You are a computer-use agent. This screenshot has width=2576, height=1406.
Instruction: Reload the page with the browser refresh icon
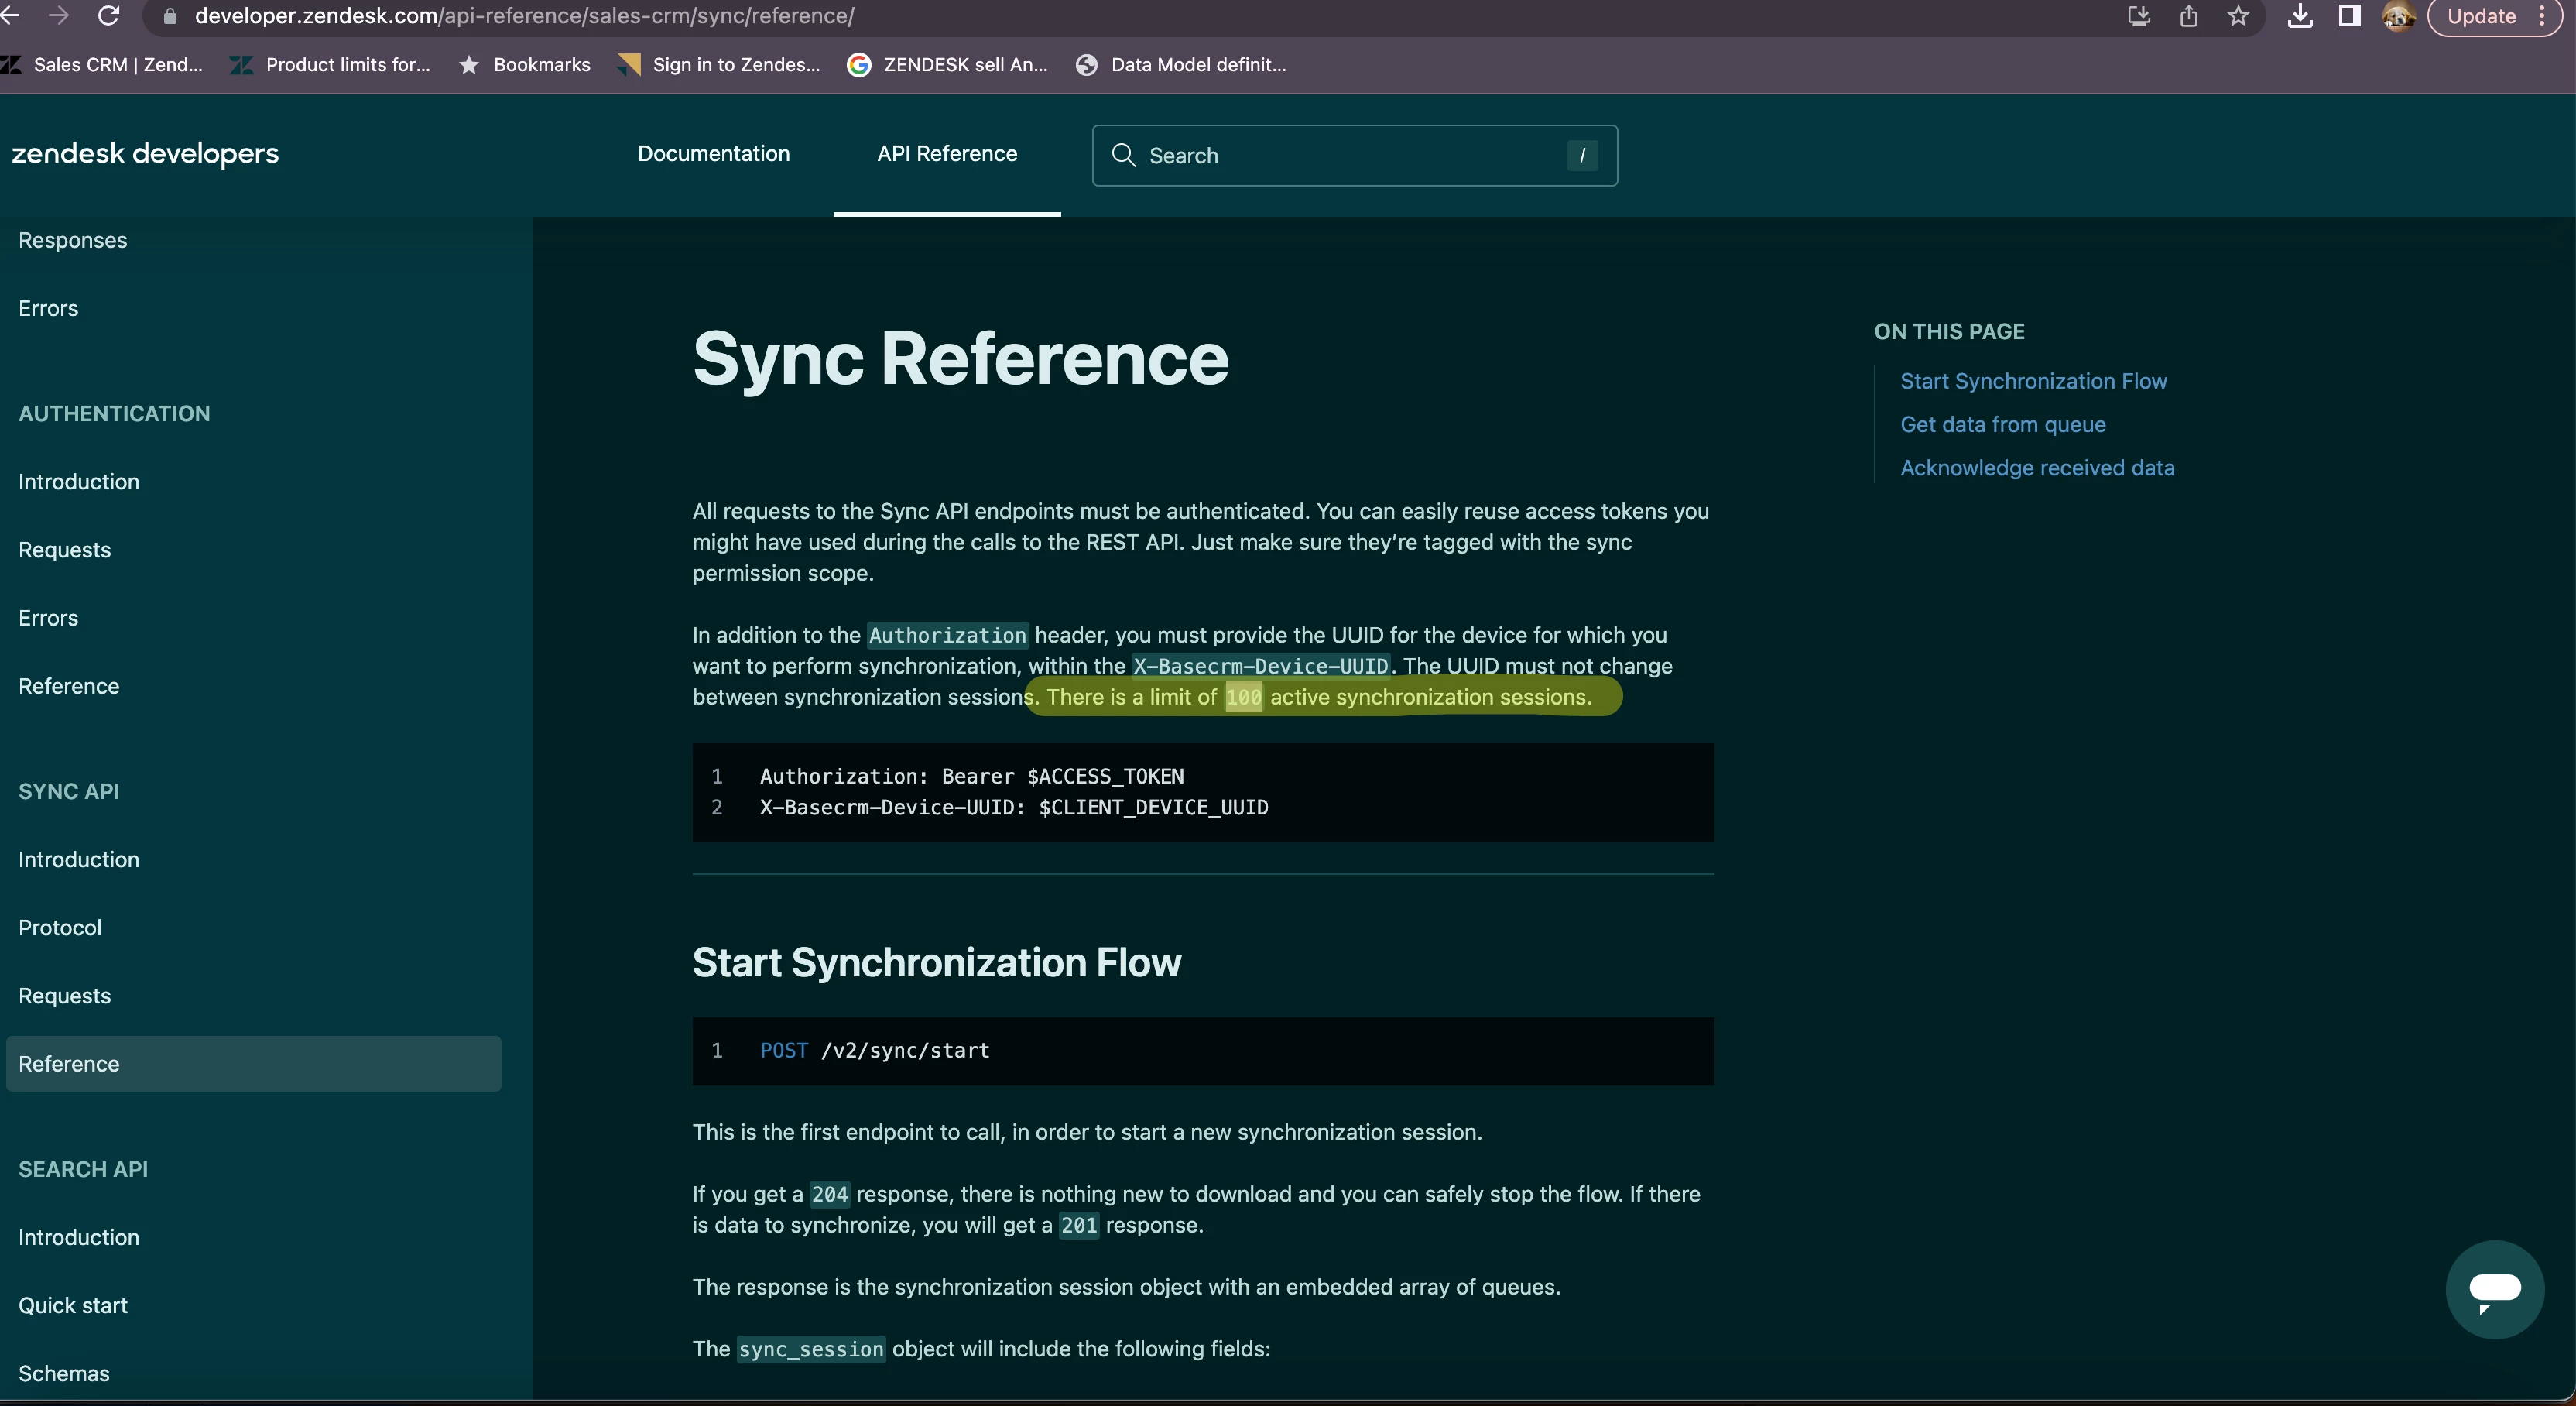click(x=108, y=15)
